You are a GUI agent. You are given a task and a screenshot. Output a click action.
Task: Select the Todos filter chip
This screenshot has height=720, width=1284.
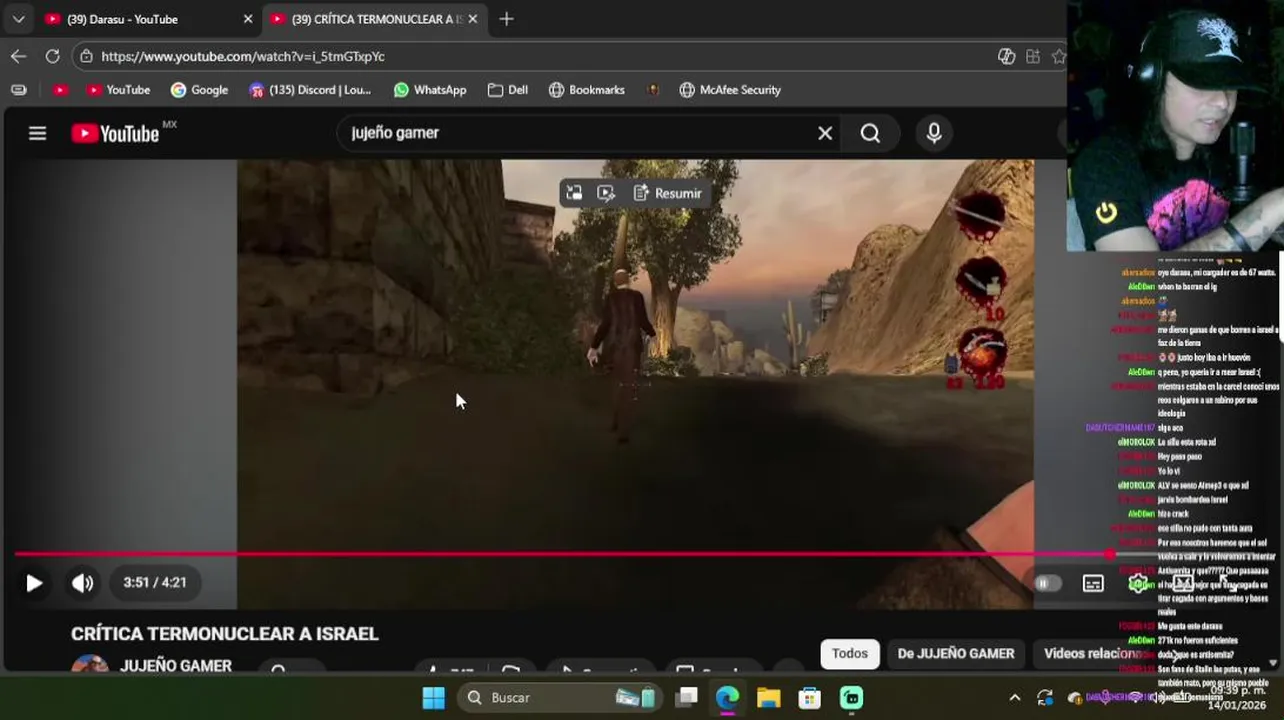850,653
